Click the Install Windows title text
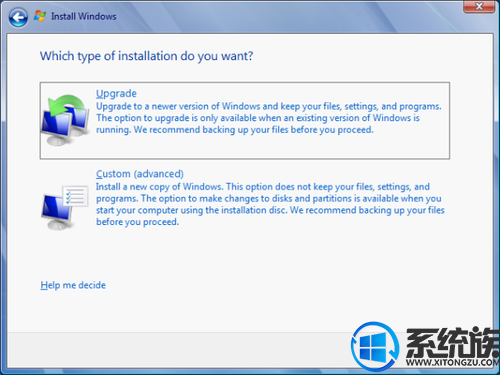The image size is (500, 375). [x=84, y=16]
